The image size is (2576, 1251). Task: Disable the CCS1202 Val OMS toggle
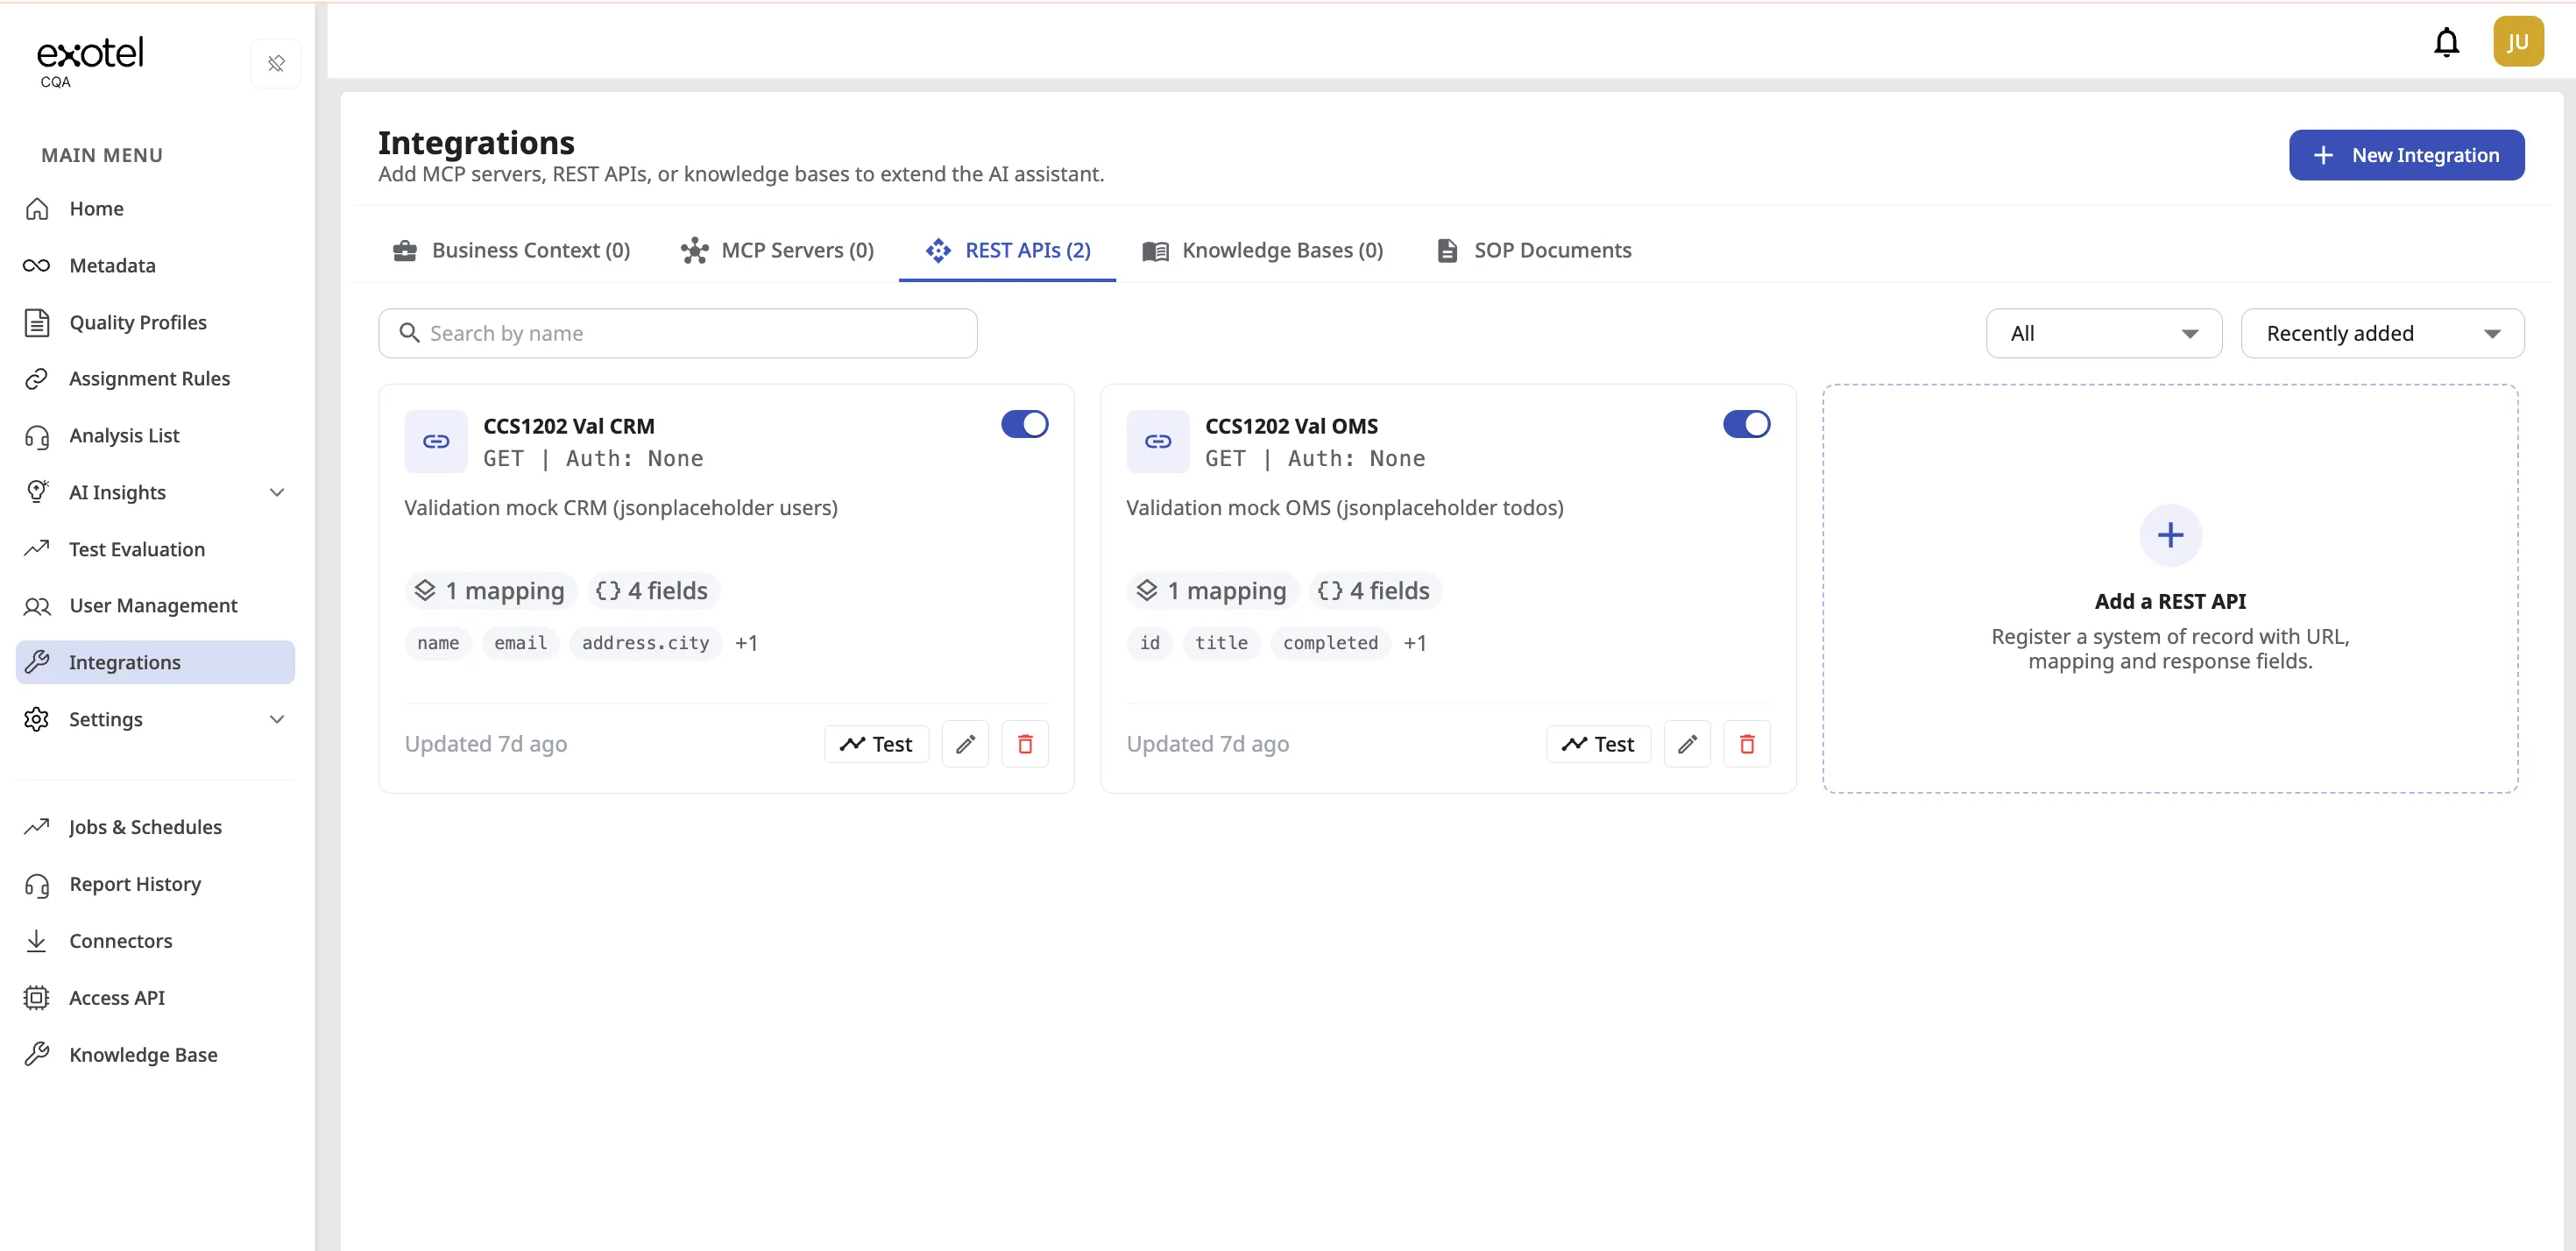tap(1747, 424)
